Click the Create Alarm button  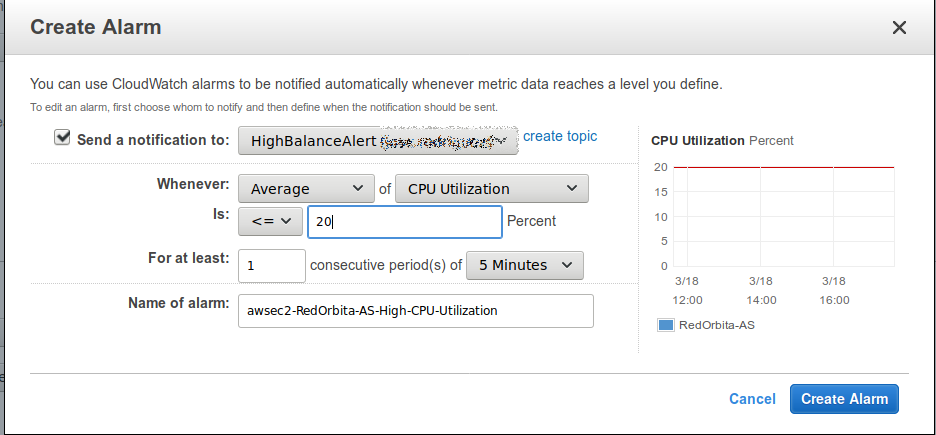pyautogui.click(x=844, y=398)
